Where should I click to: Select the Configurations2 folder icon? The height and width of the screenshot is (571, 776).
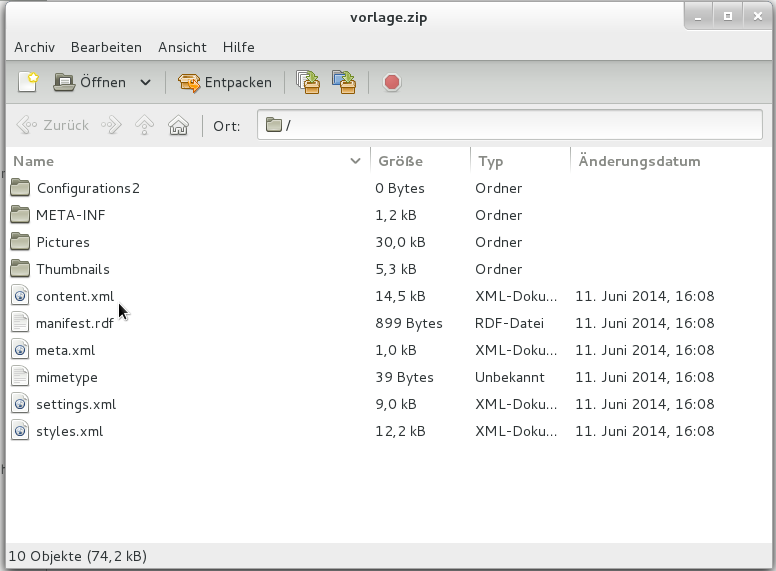(x=20, y=188)
